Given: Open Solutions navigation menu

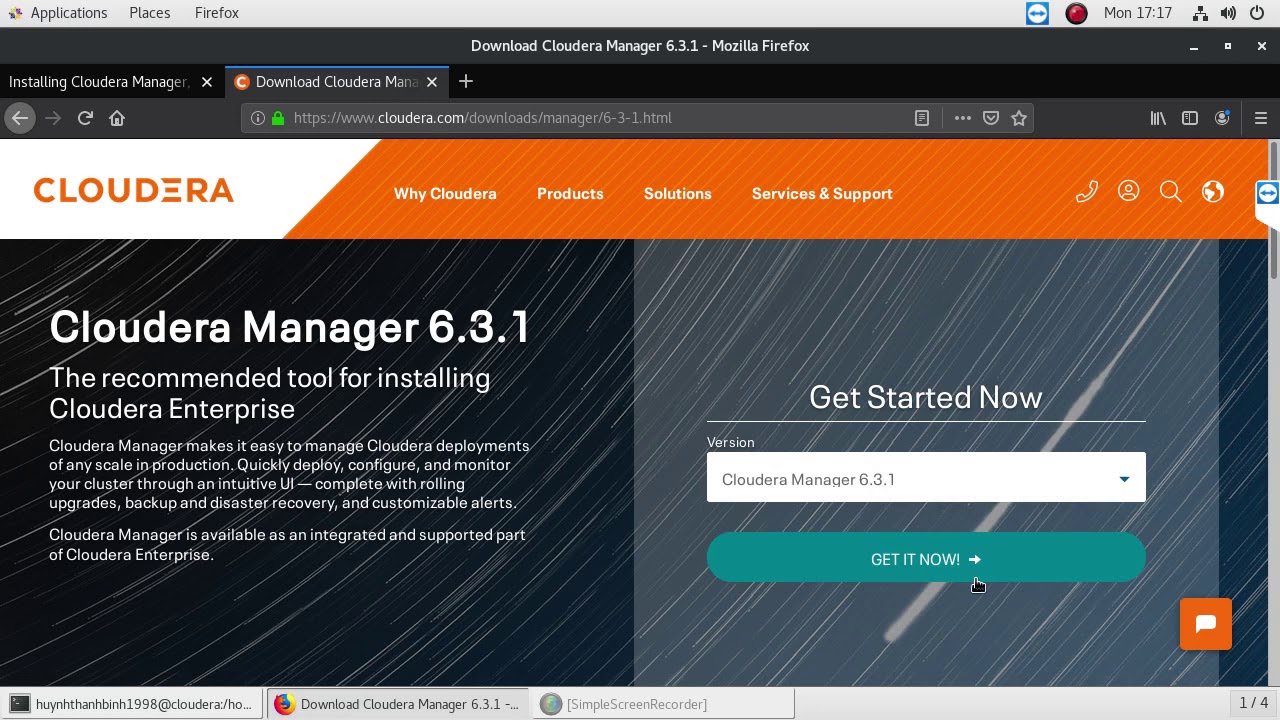Looking at the screenshot, I should coord(677,194).
